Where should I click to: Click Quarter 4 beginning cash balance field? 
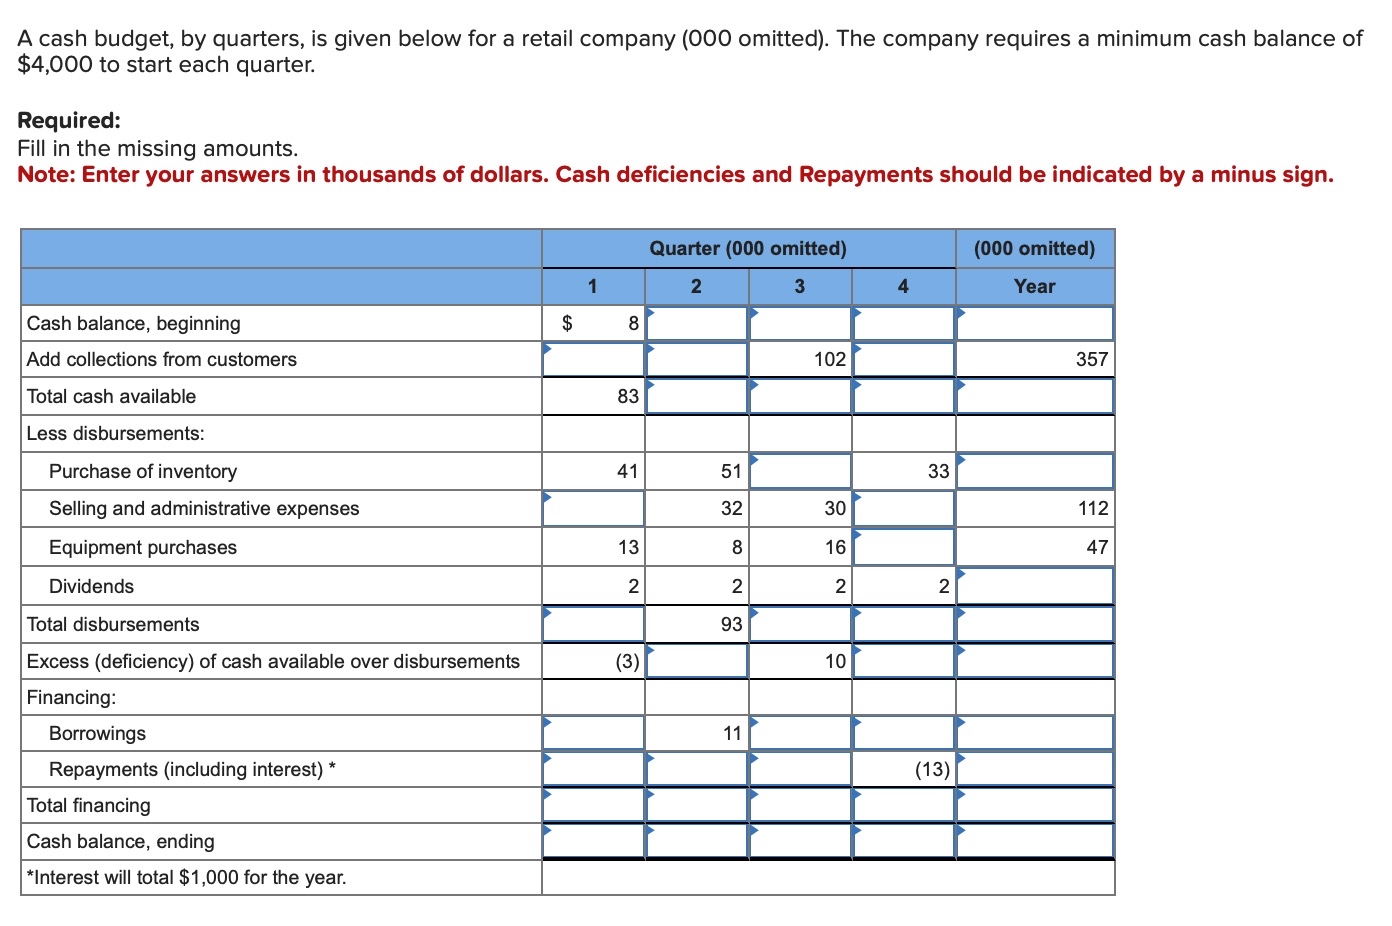tap(904, 323)
